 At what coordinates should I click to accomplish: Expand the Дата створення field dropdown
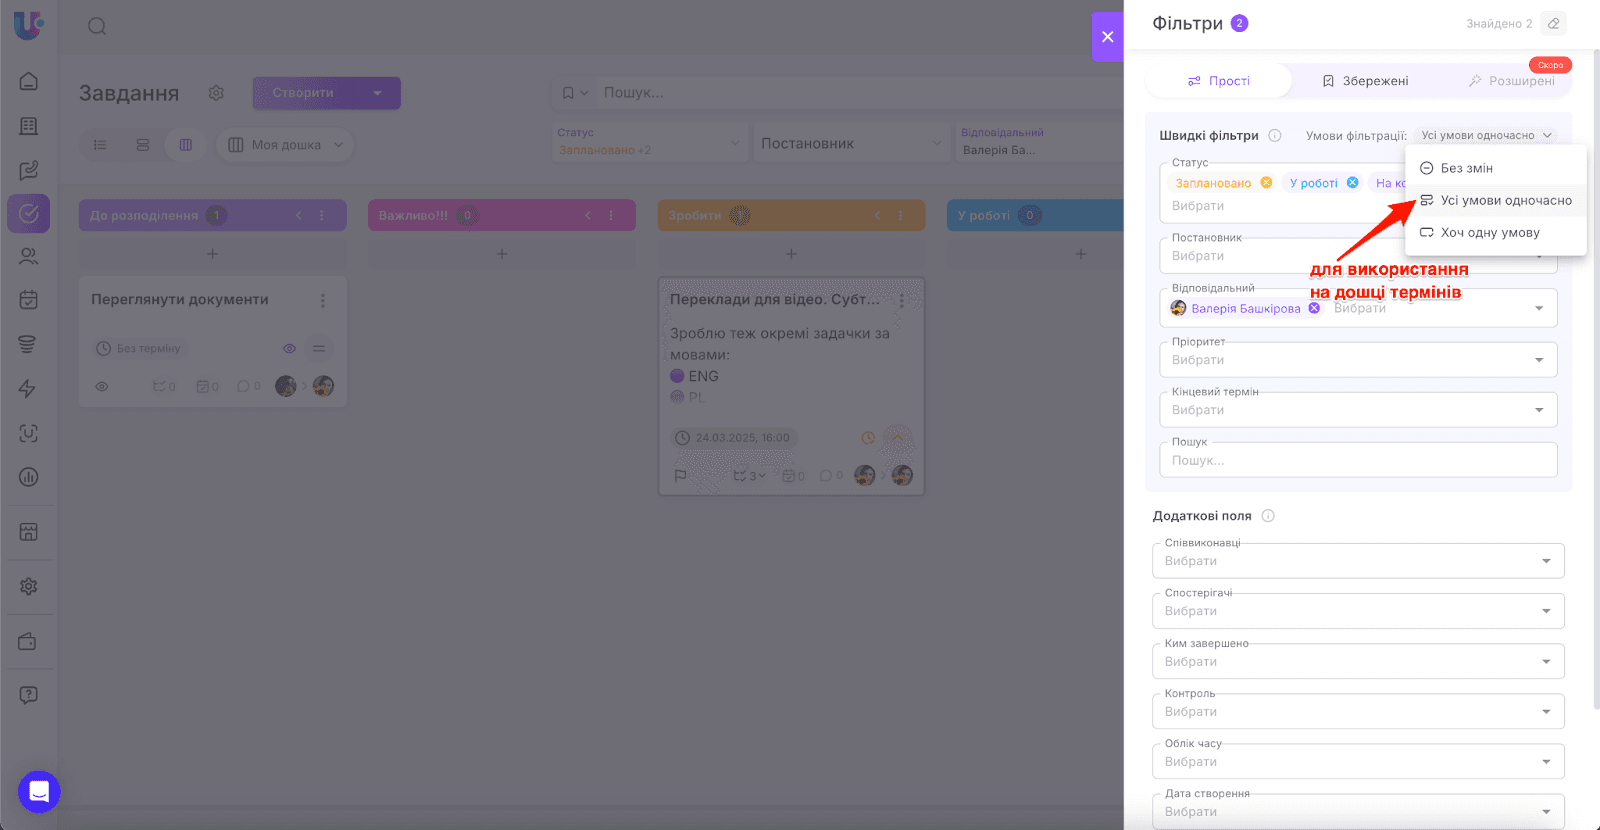pyautogui.click(x=1546, y=811)
